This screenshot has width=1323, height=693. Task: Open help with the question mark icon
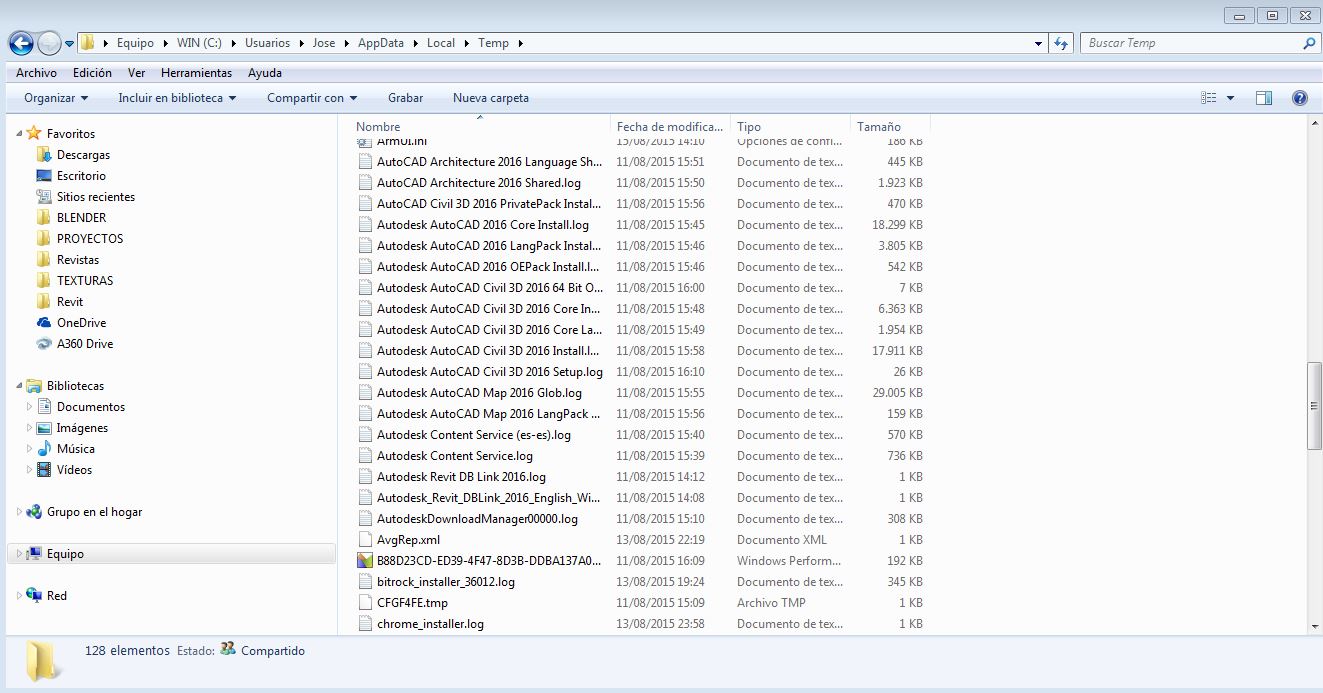pyautogui.click(x=1298, y=97)
